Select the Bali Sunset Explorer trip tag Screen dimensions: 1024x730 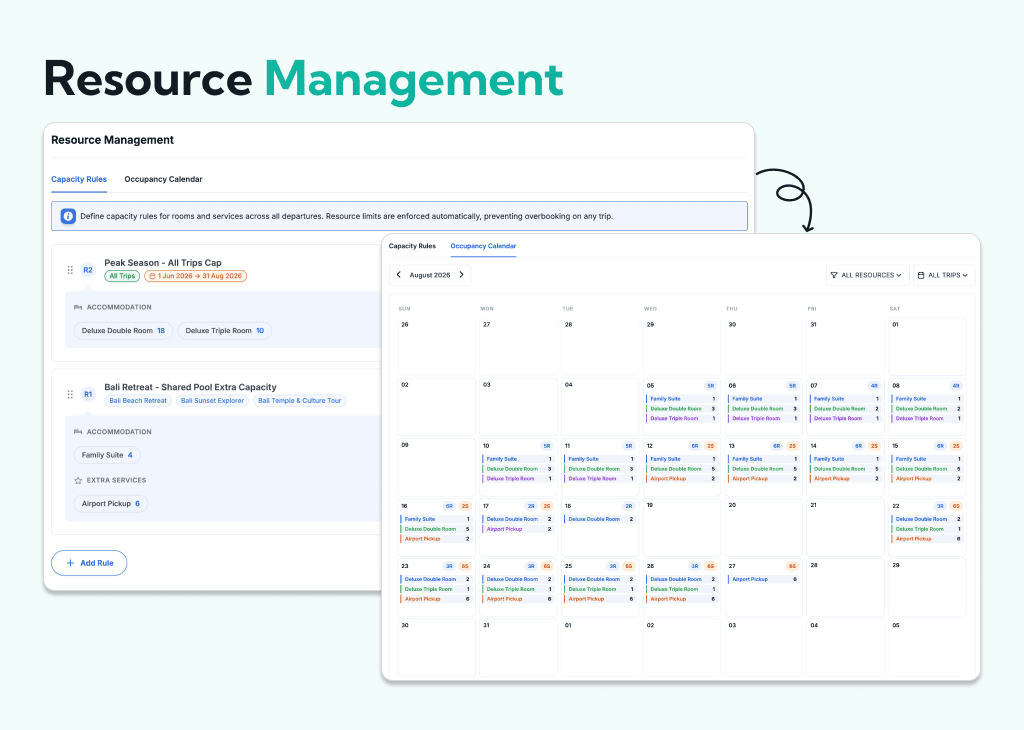(212, 401)
